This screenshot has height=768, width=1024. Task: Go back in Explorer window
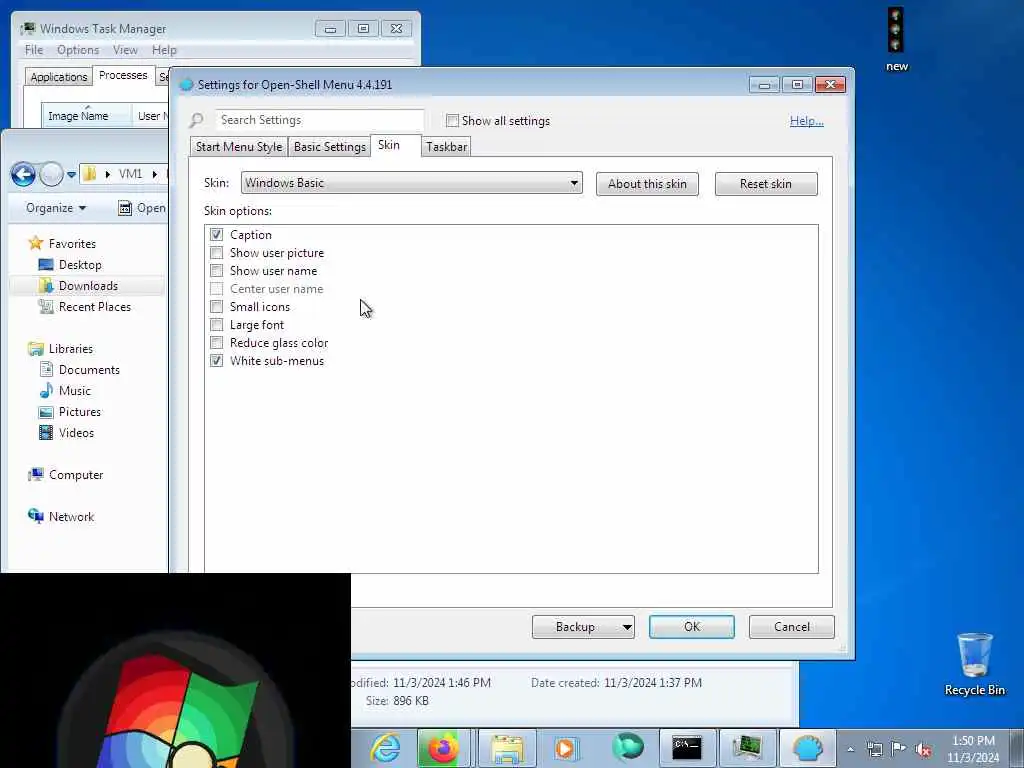[24, 174]
